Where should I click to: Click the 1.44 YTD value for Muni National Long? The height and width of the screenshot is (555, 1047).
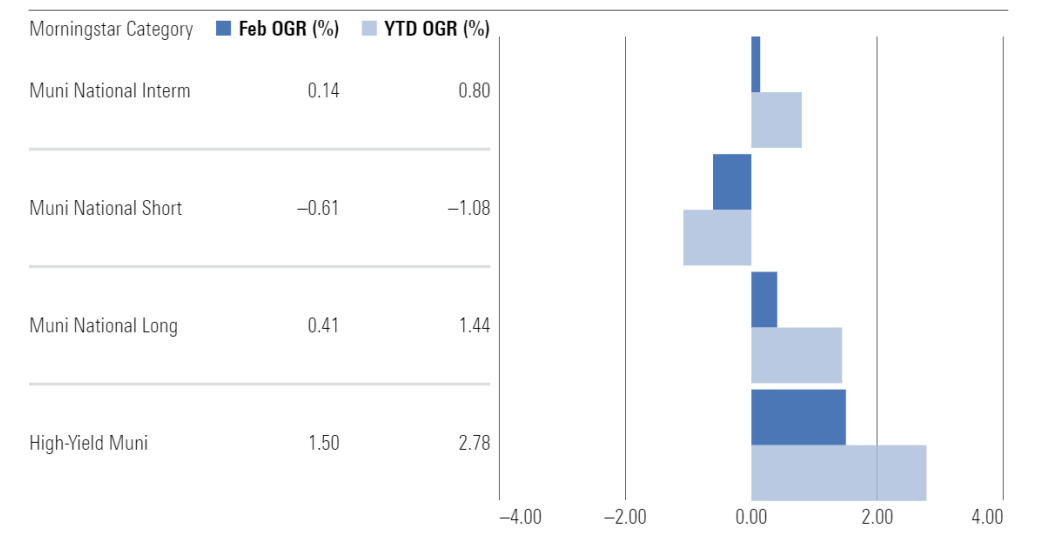[x=473, y=325]
